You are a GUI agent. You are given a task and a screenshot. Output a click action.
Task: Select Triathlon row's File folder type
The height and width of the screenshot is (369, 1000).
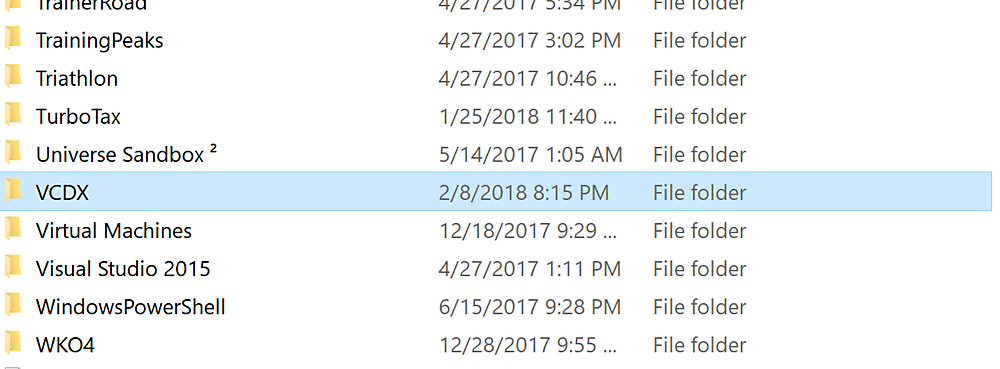[x=700, y=78]
